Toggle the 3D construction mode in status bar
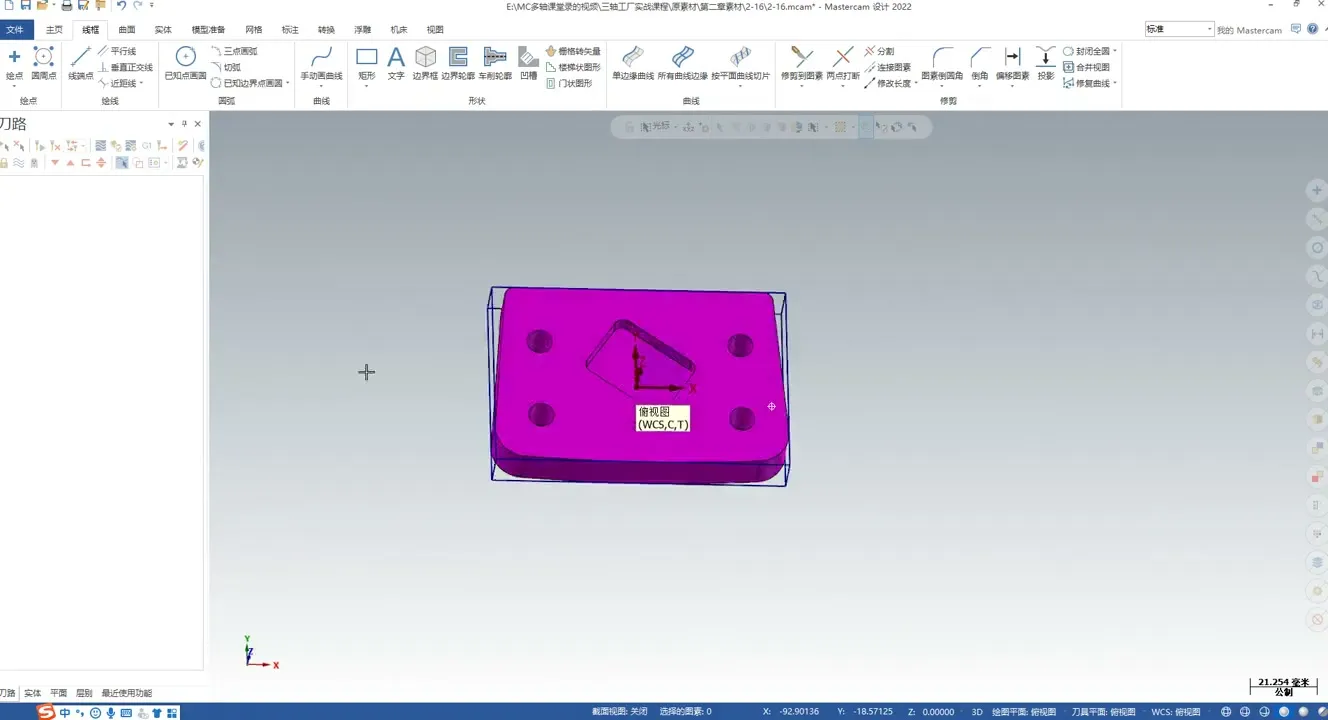 (x=977, y=712)
